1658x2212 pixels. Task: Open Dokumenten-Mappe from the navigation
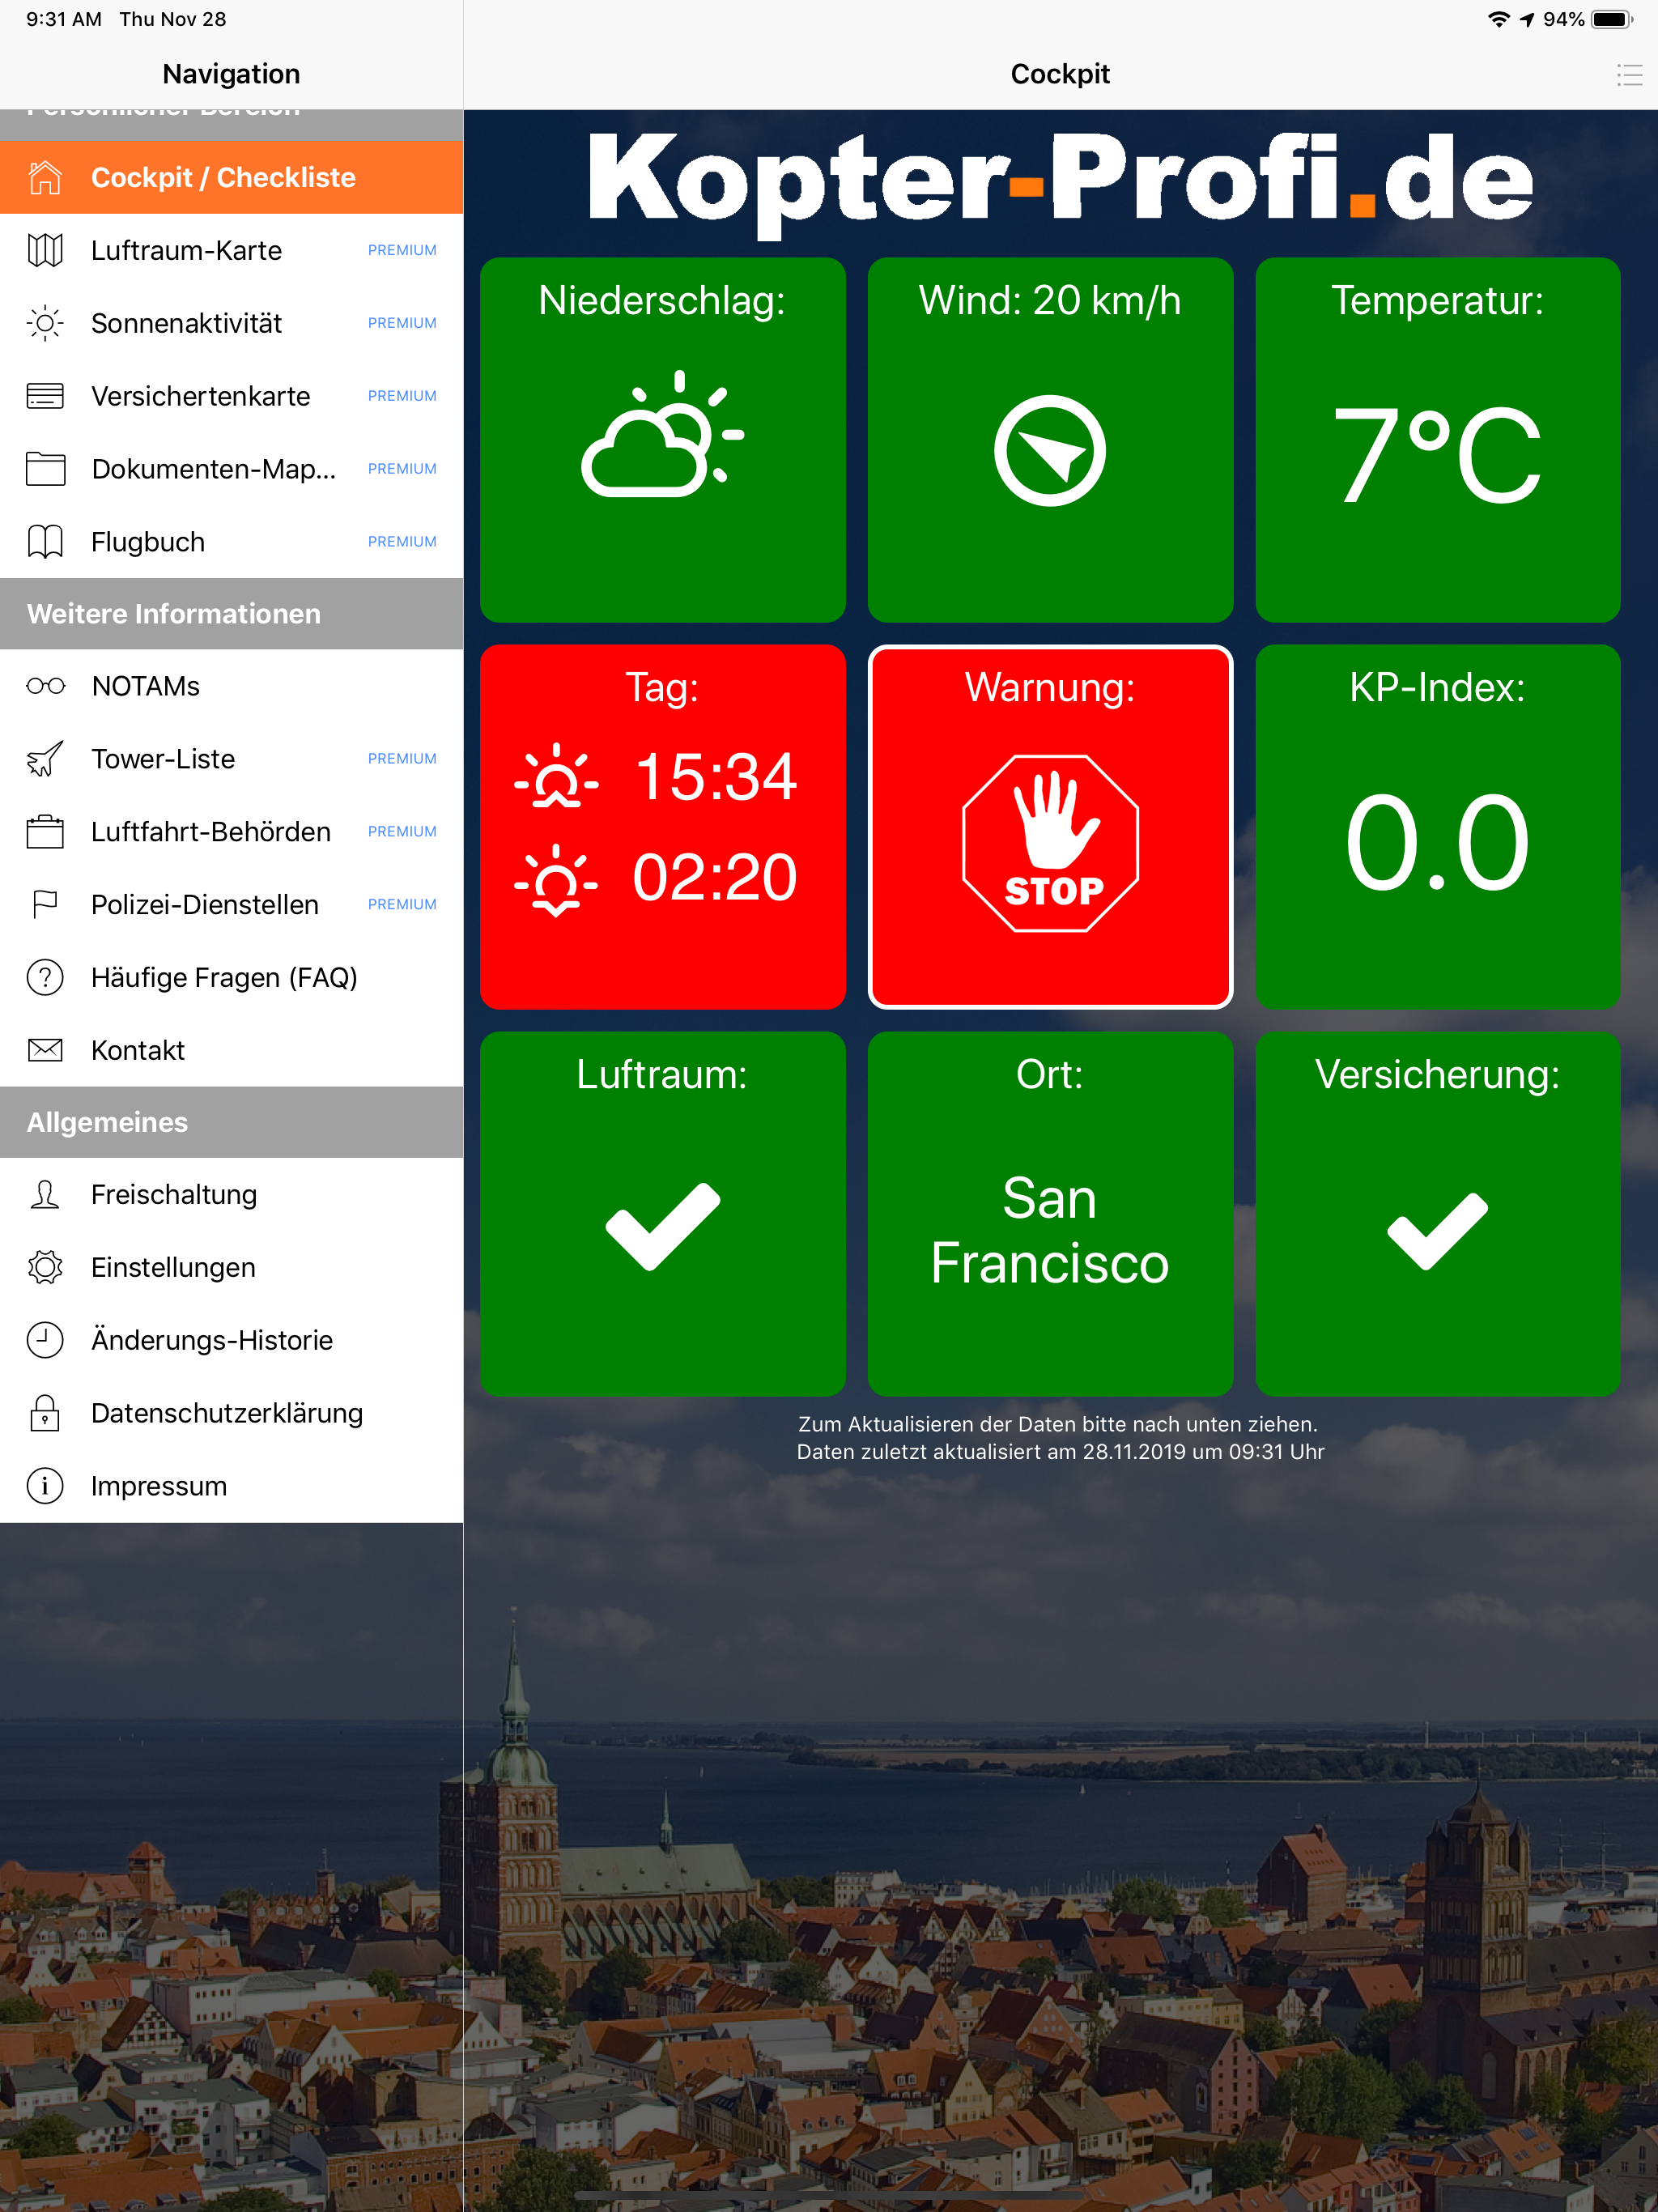tap(232, 469)
